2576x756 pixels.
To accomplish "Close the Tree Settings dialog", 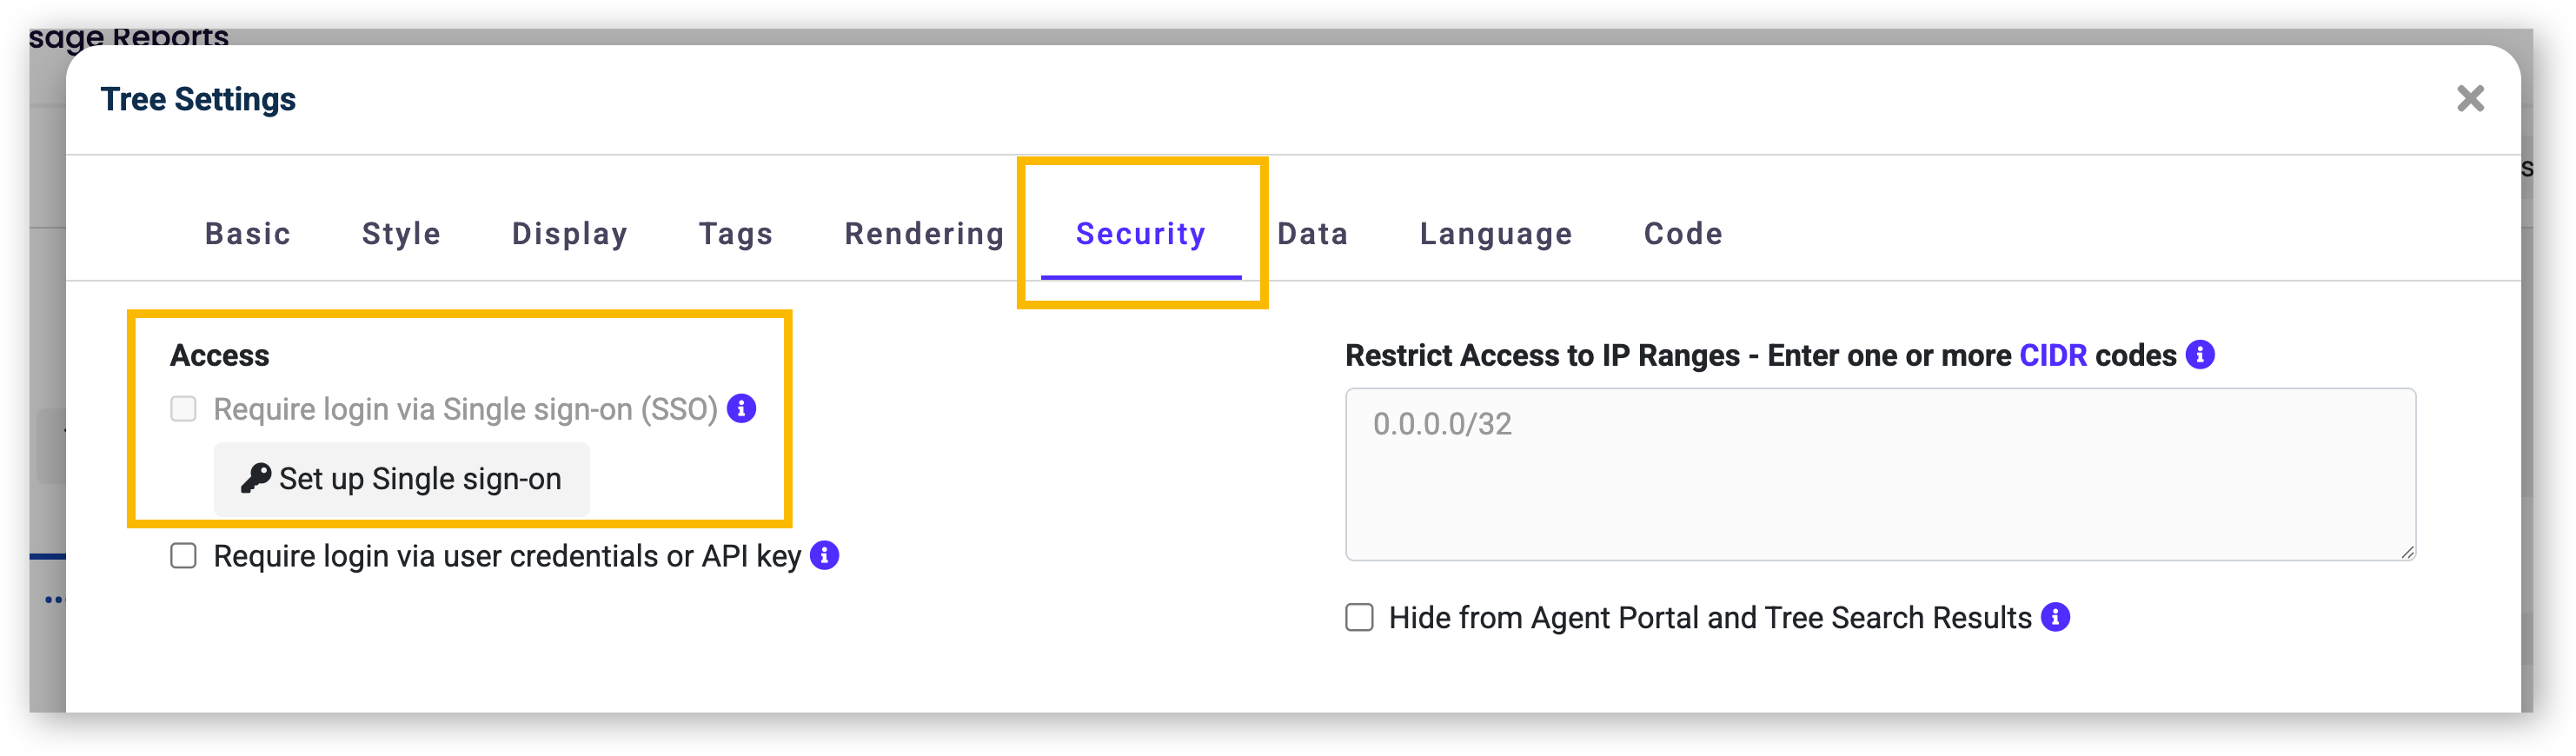I will click(x=2470, y=98).
